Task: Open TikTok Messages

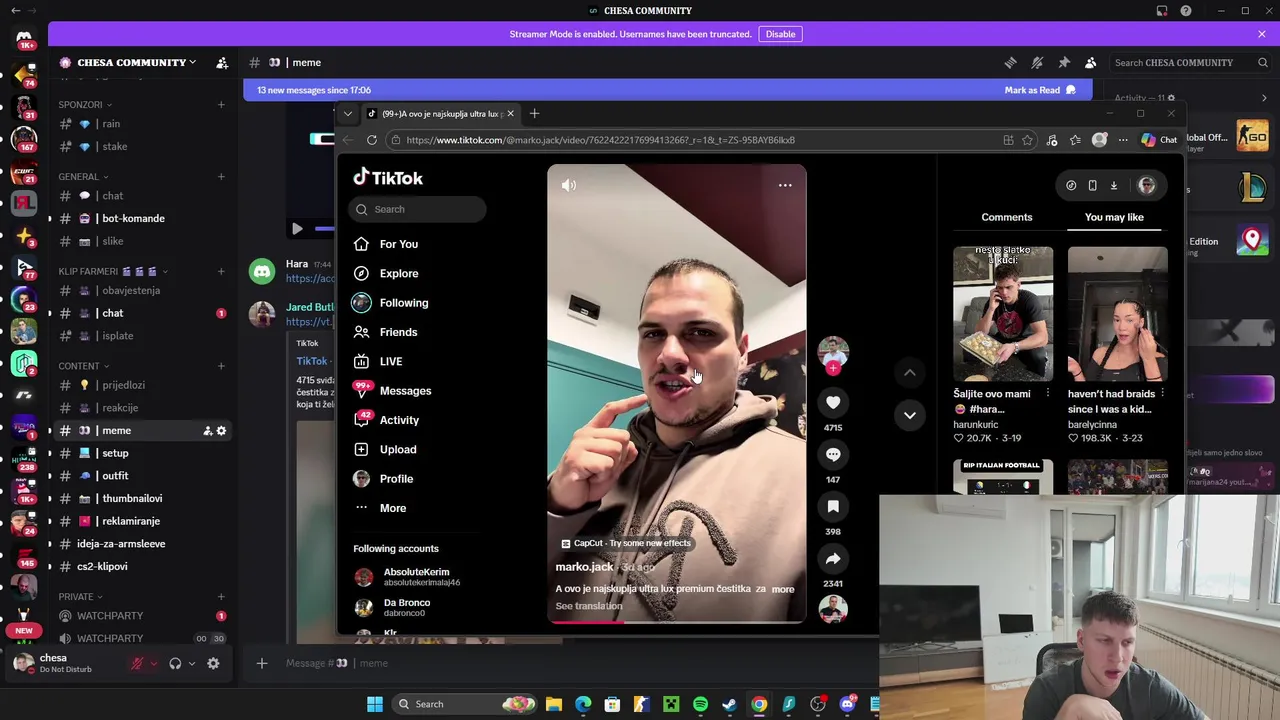Action: tap(392, 391)
